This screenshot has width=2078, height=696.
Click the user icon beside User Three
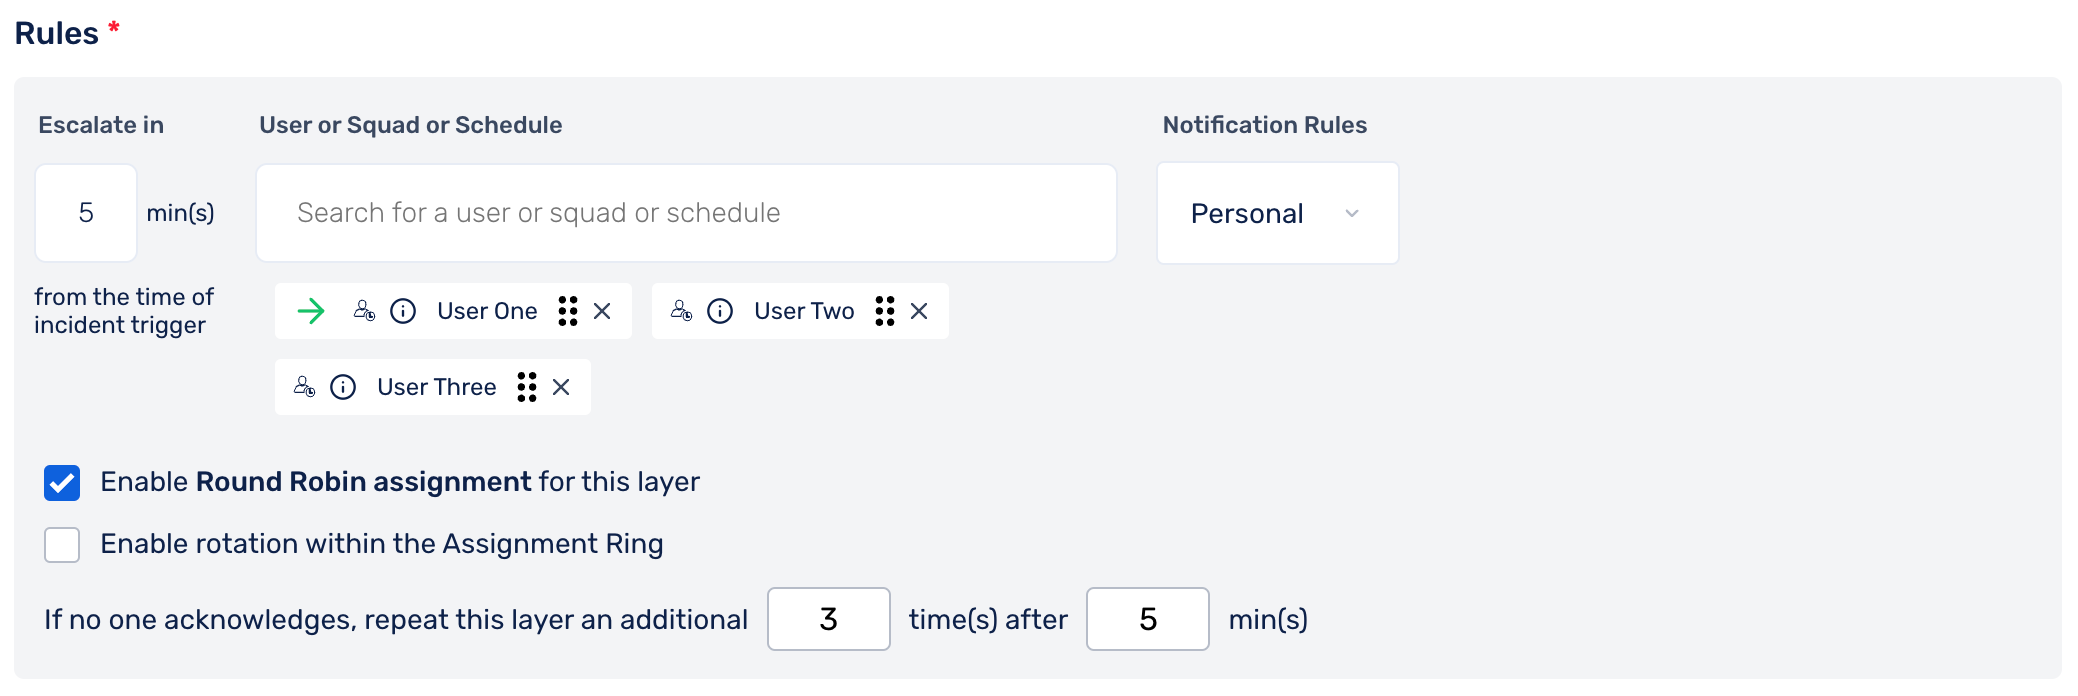pos(304,387)
